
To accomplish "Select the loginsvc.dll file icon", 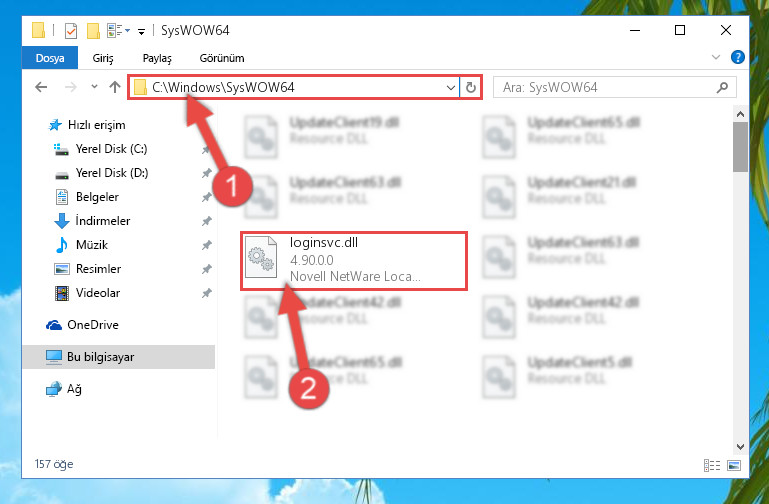I will pyautogui.click(x=263, y=260).
